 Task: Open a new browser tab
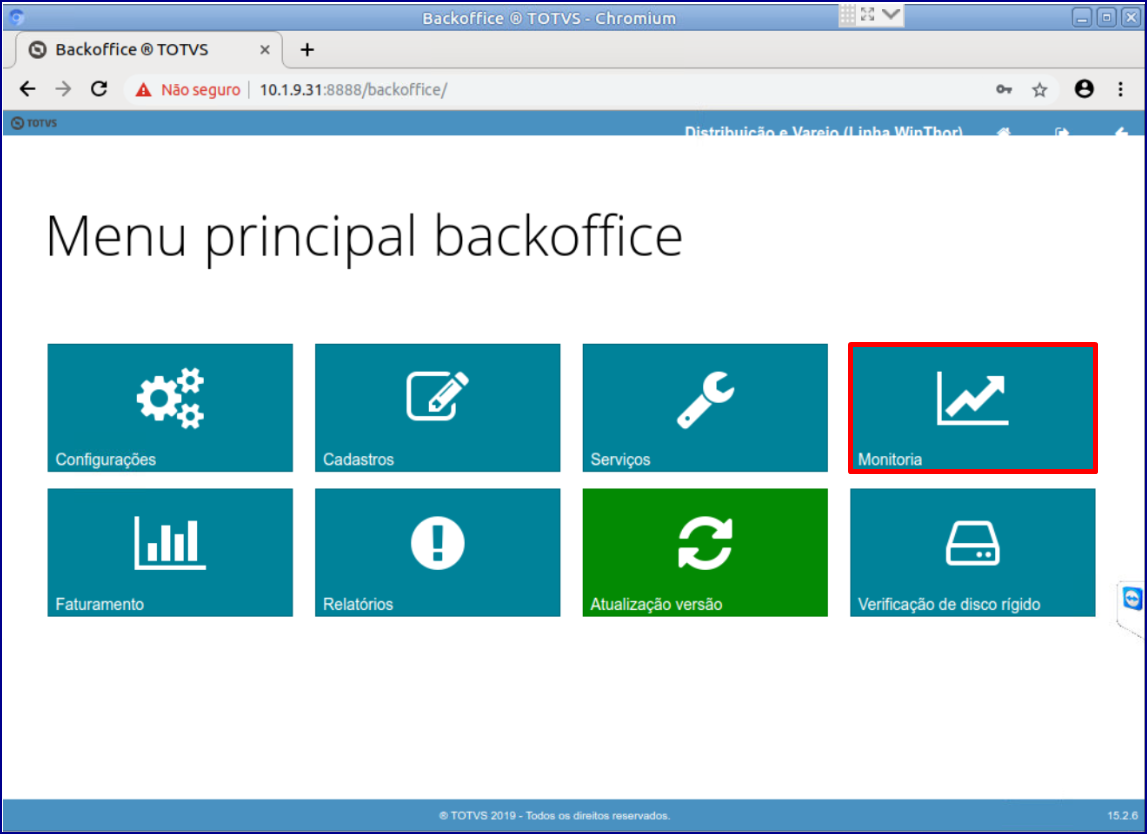click(x=307, y=50)
